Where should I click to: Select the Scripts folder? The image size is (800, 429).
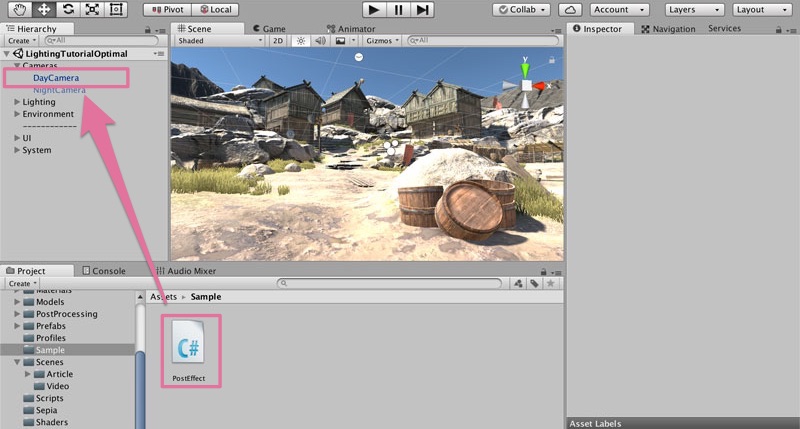[x=49, y=398]
